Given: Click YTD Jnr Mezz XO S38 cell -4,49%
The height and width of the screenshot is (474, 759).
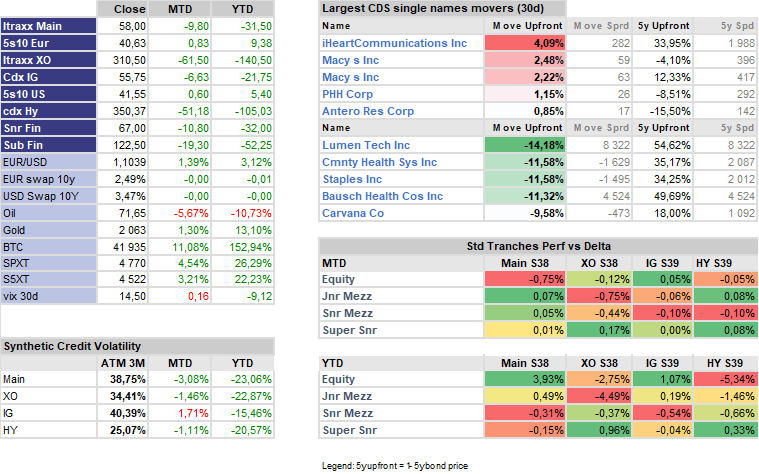Looking at the screenshot, I should pyautogui.click(x=599, y=396).
